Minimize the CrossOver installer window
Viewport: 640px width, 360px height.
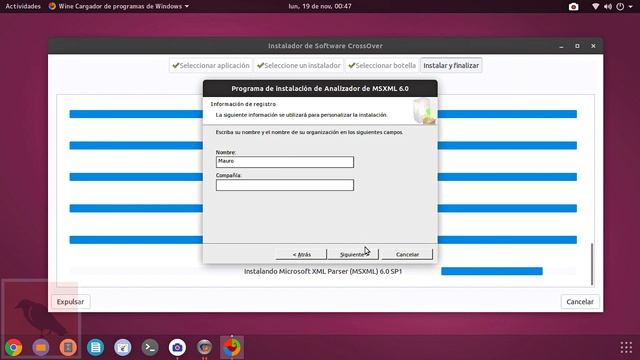point(562,46)
